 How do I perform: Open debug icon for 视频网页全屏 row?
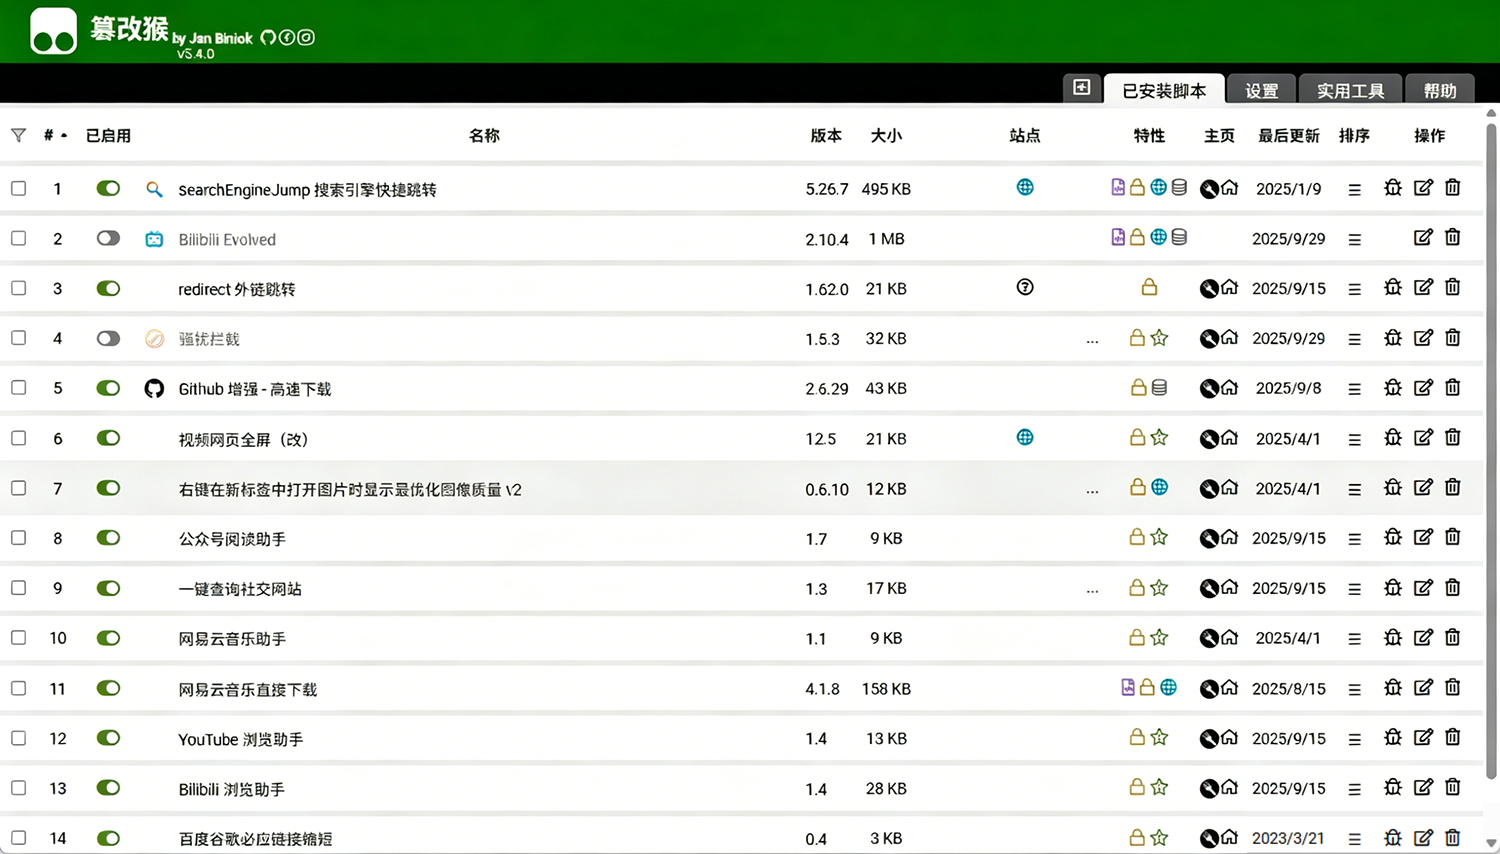pos(1393,438)
